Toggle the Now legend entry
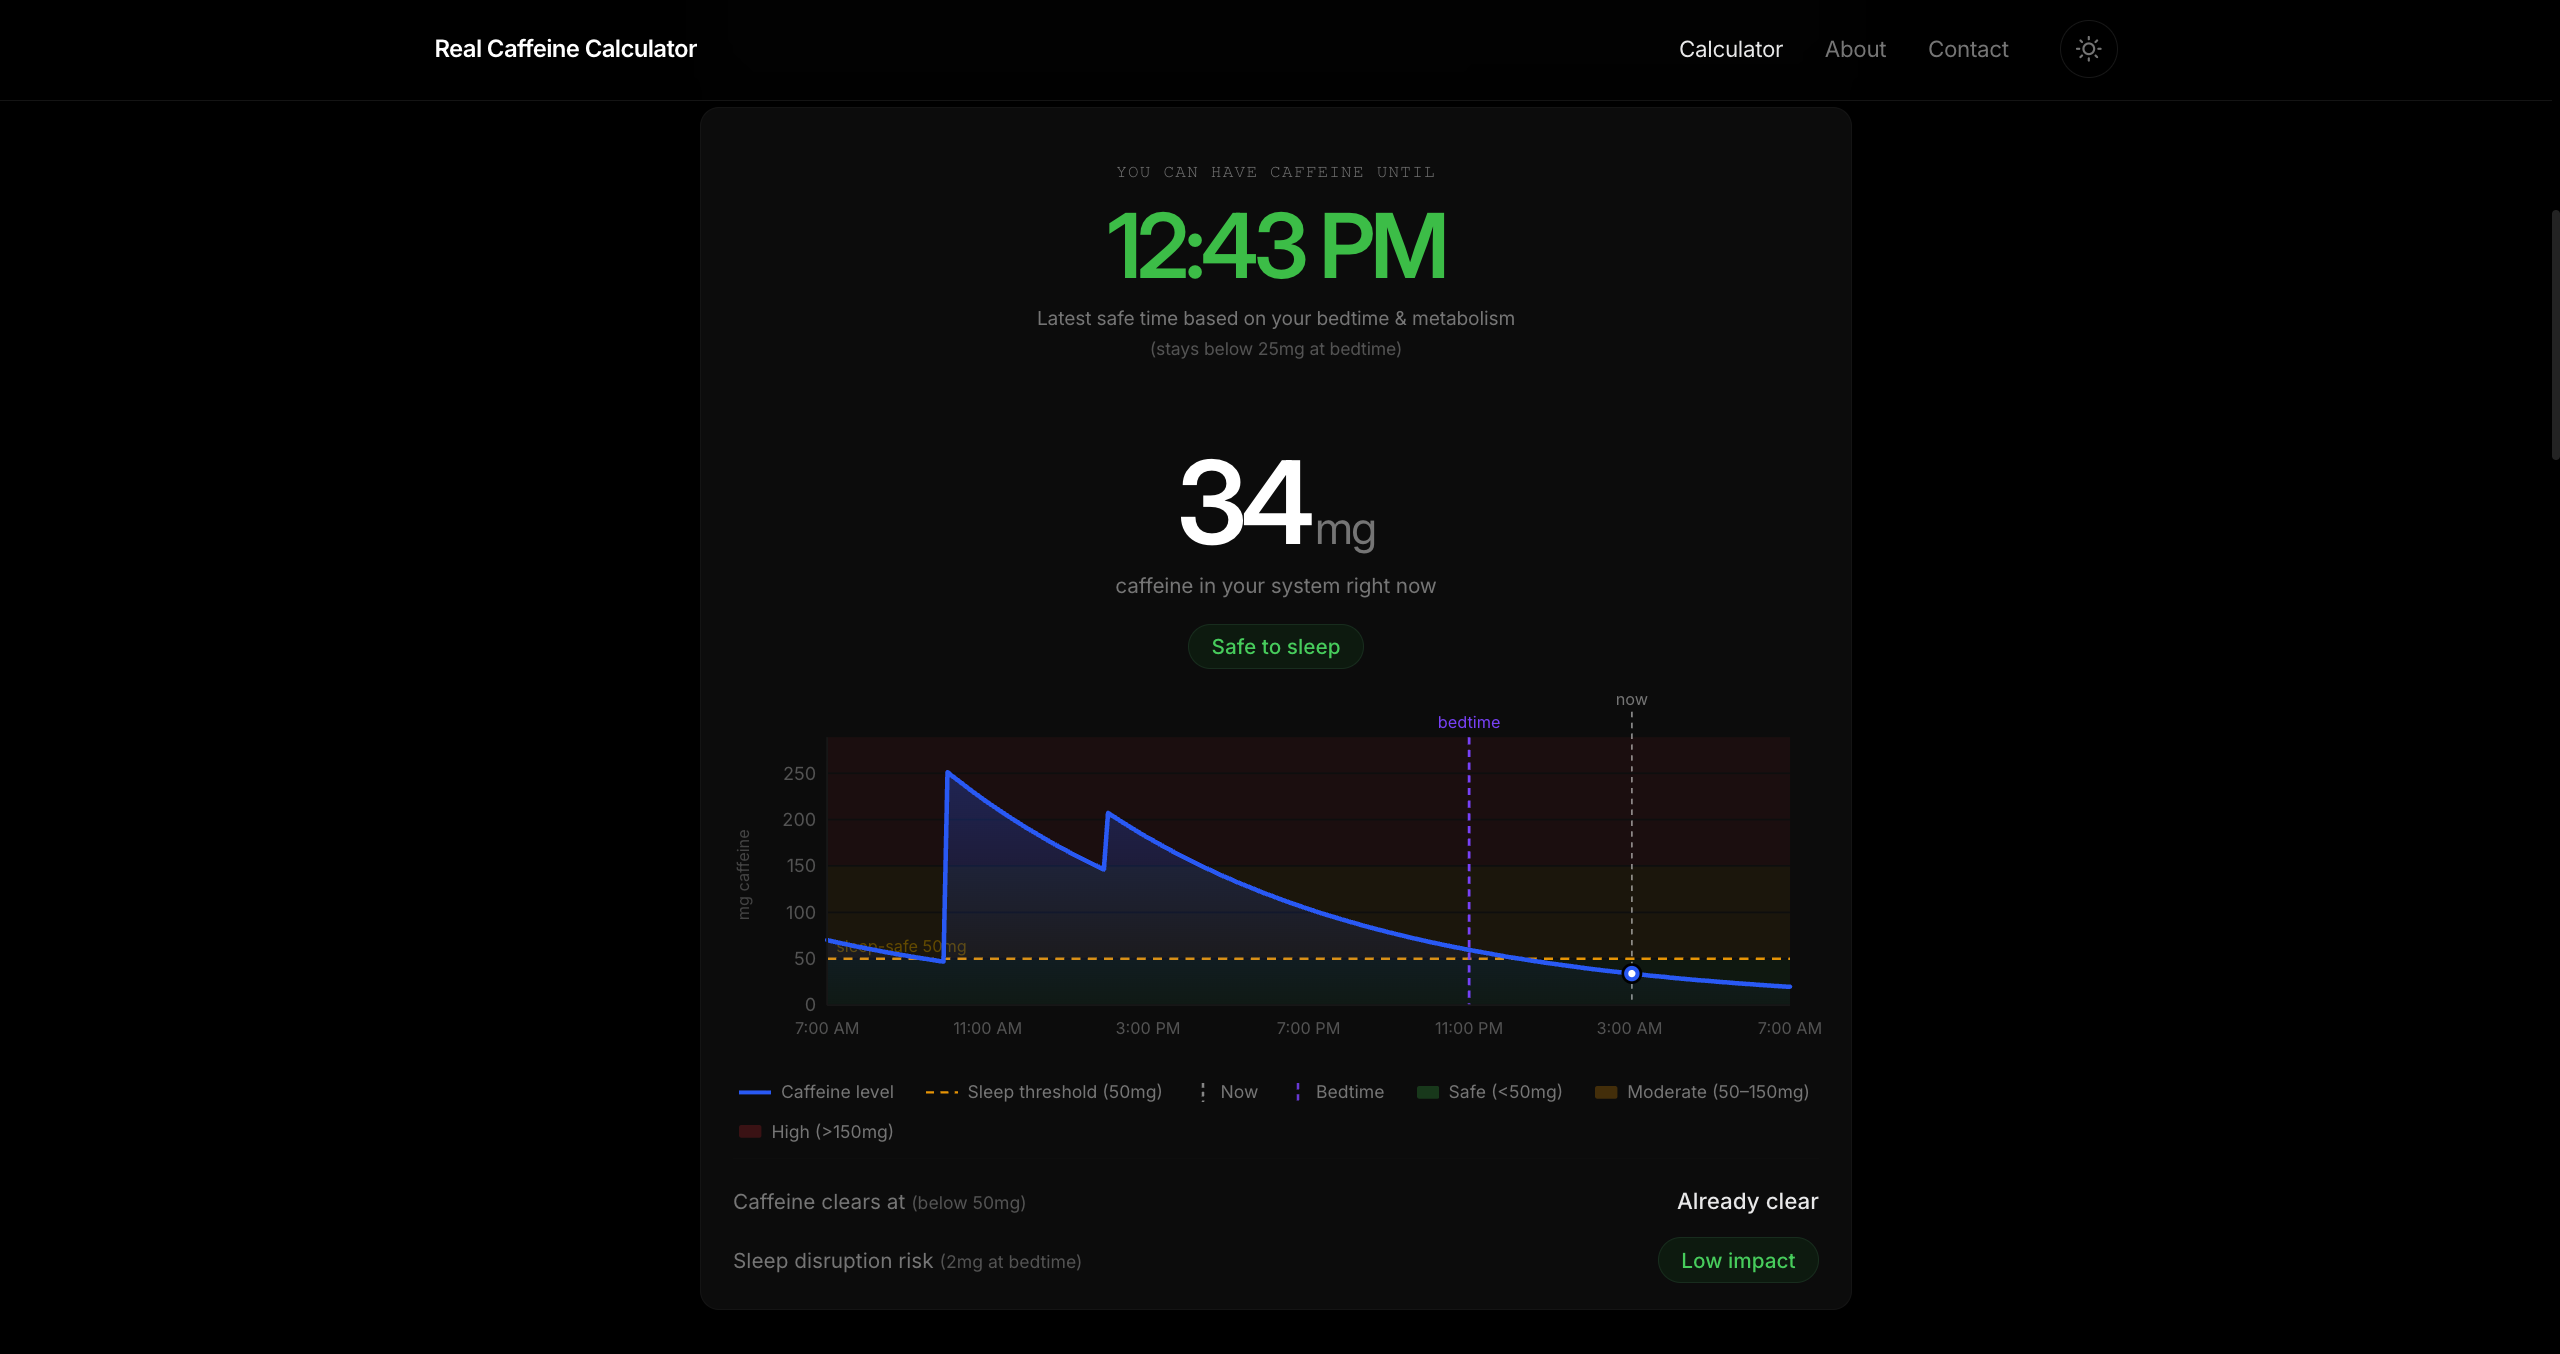This screenshot has width=2560, height=1354. click(1229, 1091)
